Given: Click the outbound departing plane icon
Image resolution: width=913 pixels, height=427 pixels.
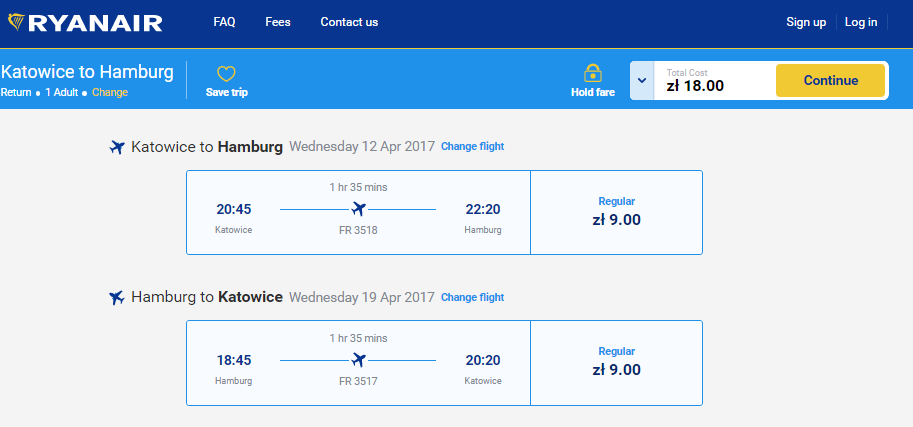Looking at the screenshot, I should tap(117, 147).
